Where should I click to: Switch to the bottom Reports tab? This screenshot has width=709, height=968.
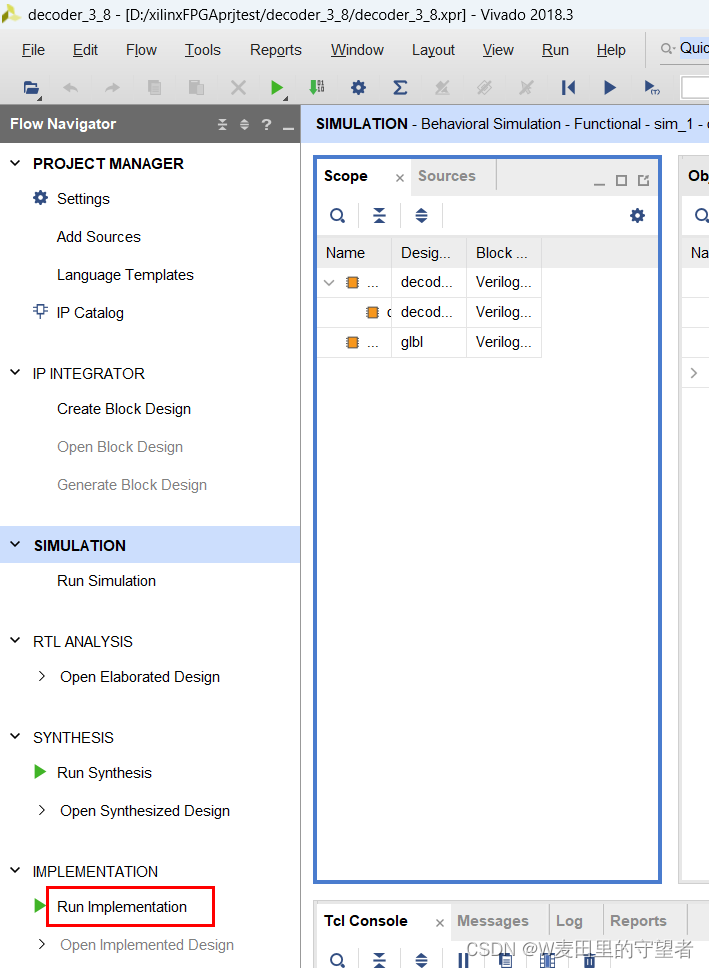point(638,921)
